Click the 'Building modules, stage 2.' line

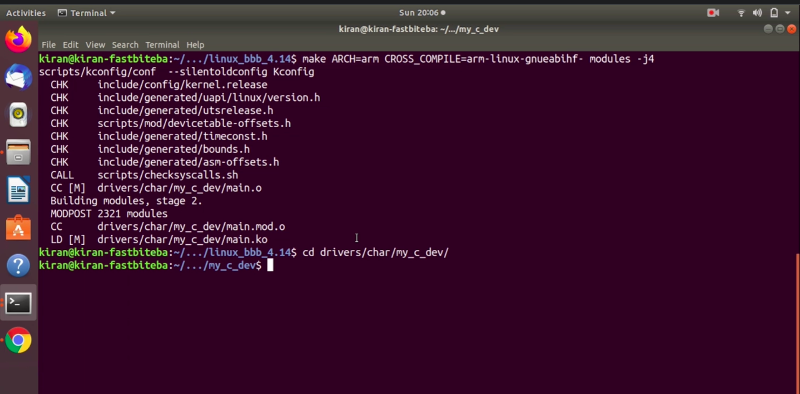pyautogui.click(x=126, y=201)
